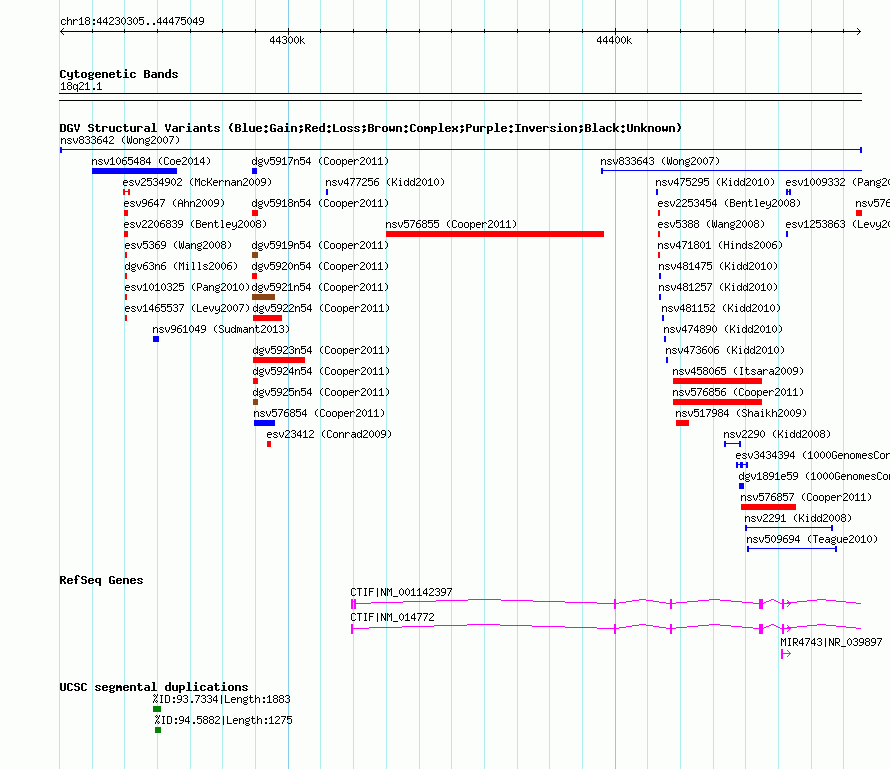Click the chr18:44230305..44475049 region label
Viewport: 890px width, 769px height.
click(132, 21)
